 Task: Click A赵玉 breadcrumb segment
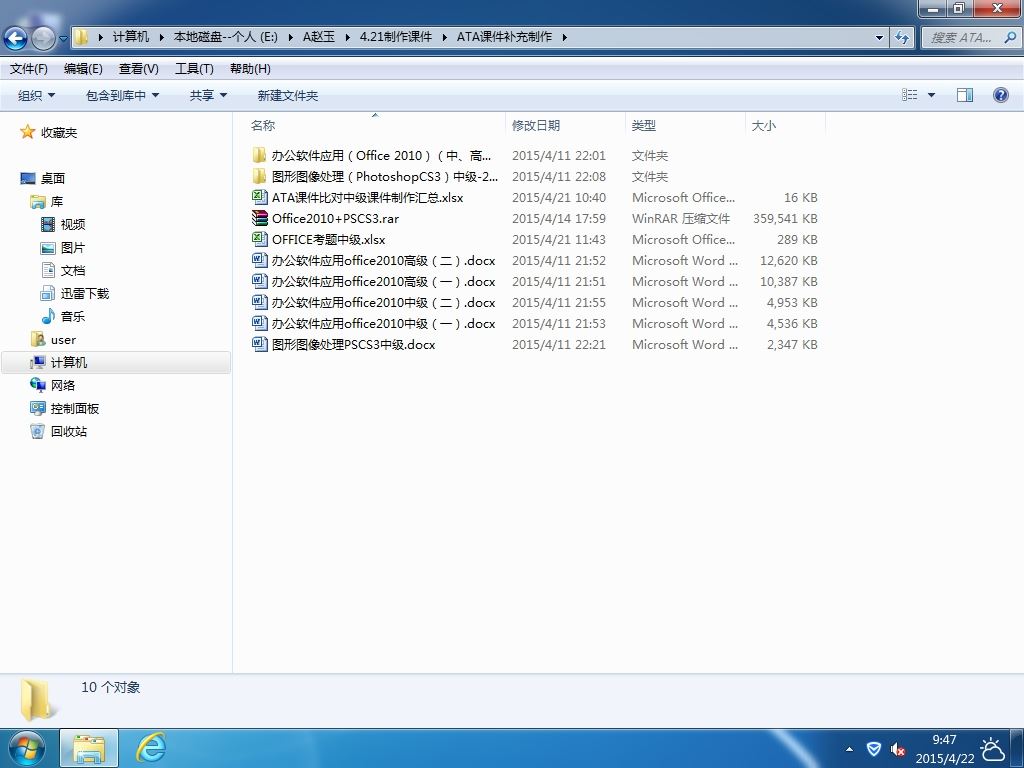[319, 37]
